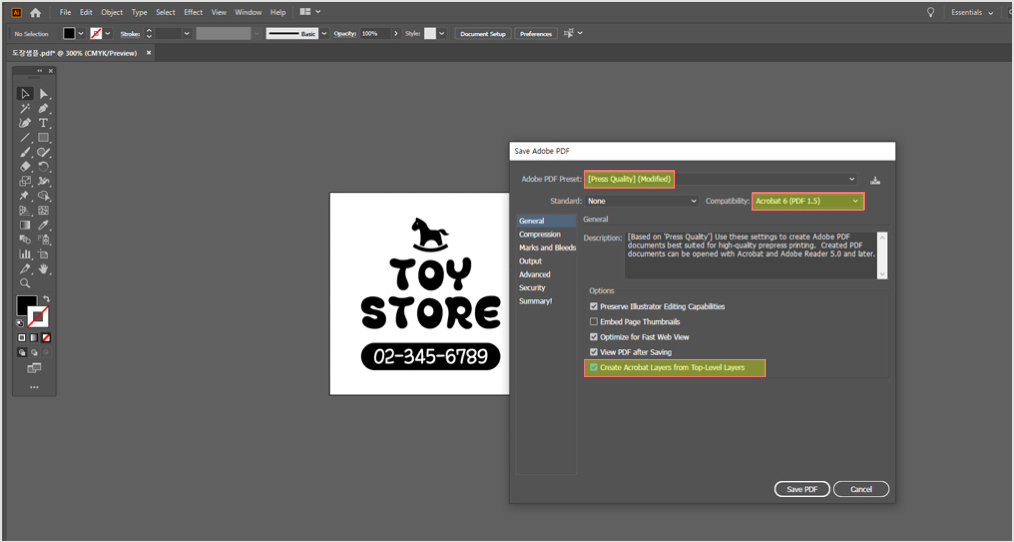Viewport: 1014px width, 542px height.
Task: Select the Type tool
Action: click(43, 123)
